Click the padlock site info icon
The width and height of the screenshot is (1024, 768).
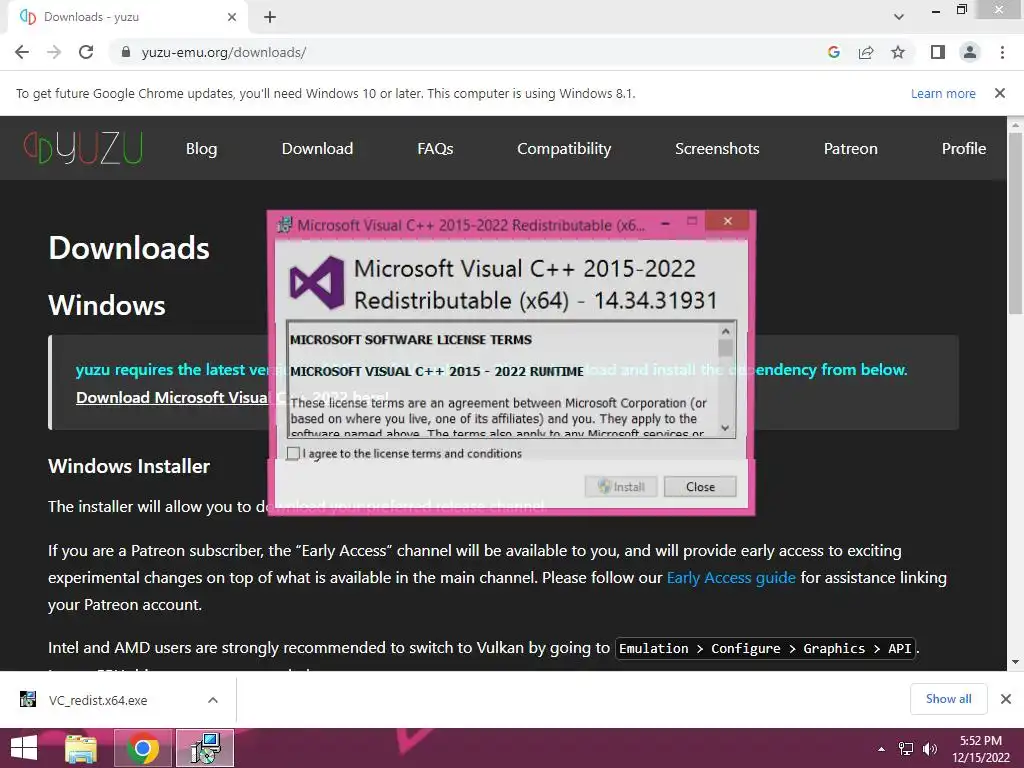(x=126, y=52)
